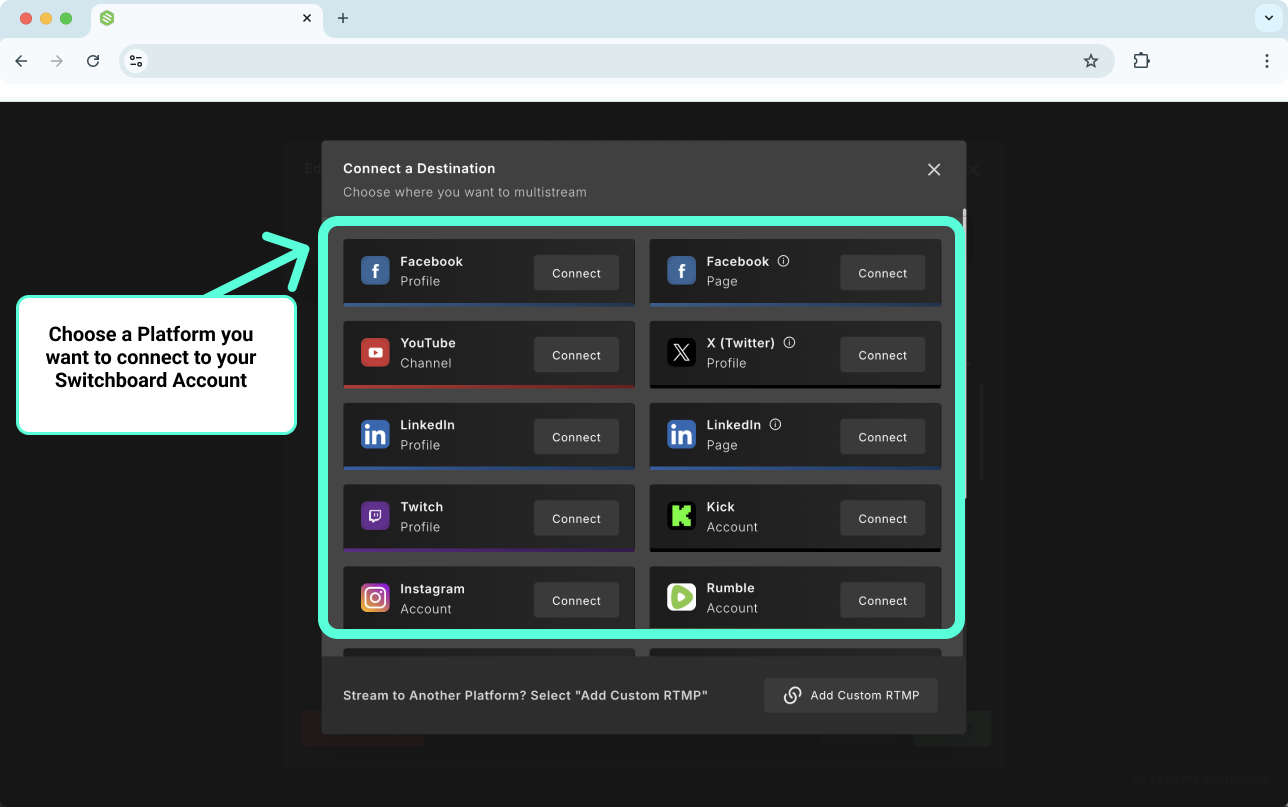Connect Instagram Account destination
1288x807 pixels.
[x=576, y=601]
